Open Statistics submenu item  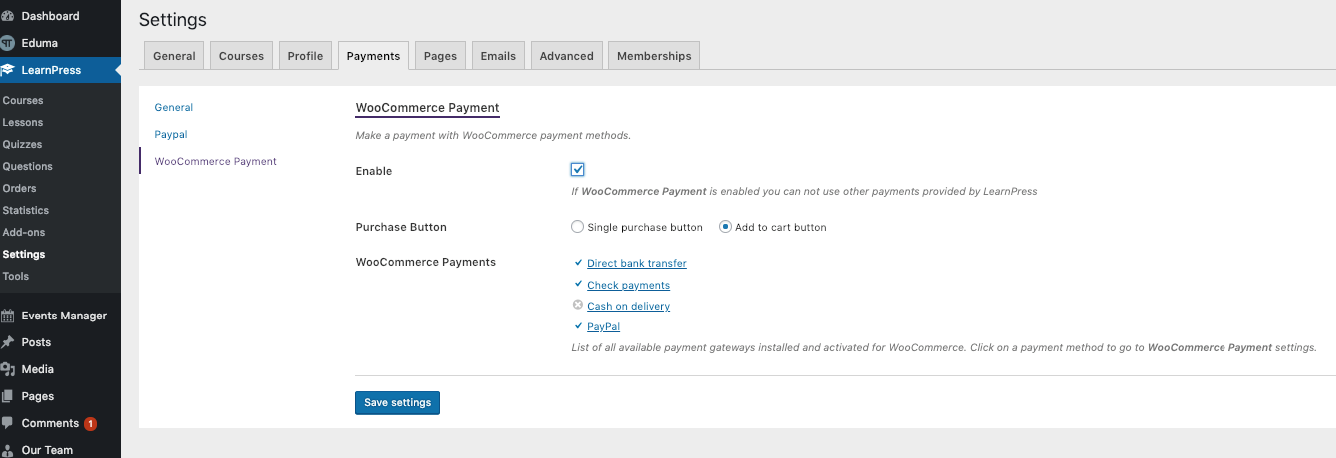click(x=26, y=210)
